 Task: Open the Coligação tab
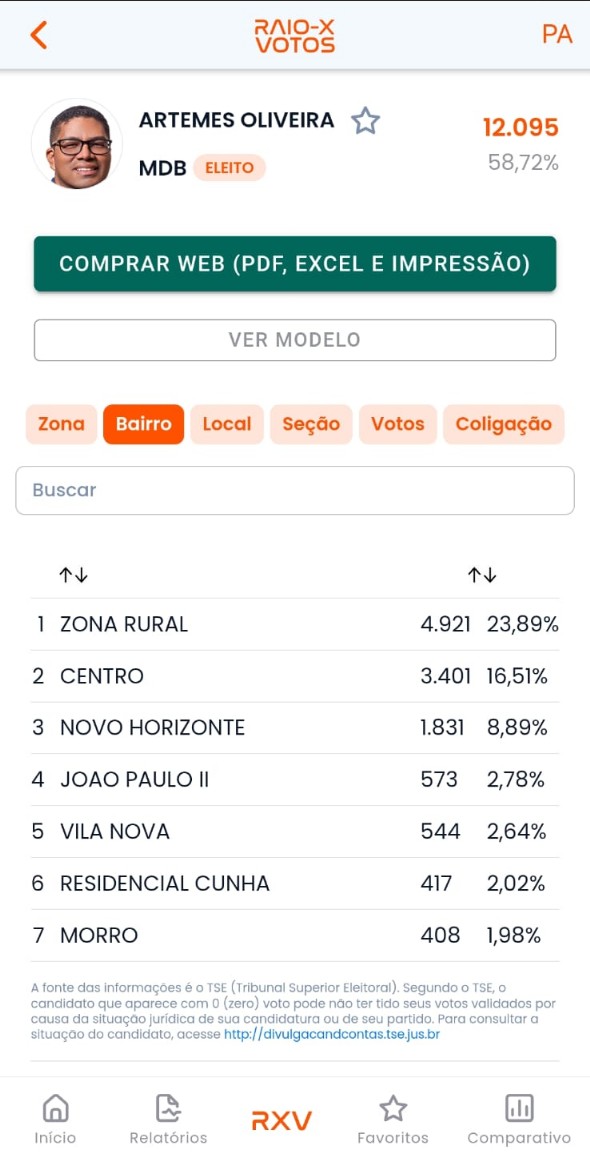[x=504, y=424]
